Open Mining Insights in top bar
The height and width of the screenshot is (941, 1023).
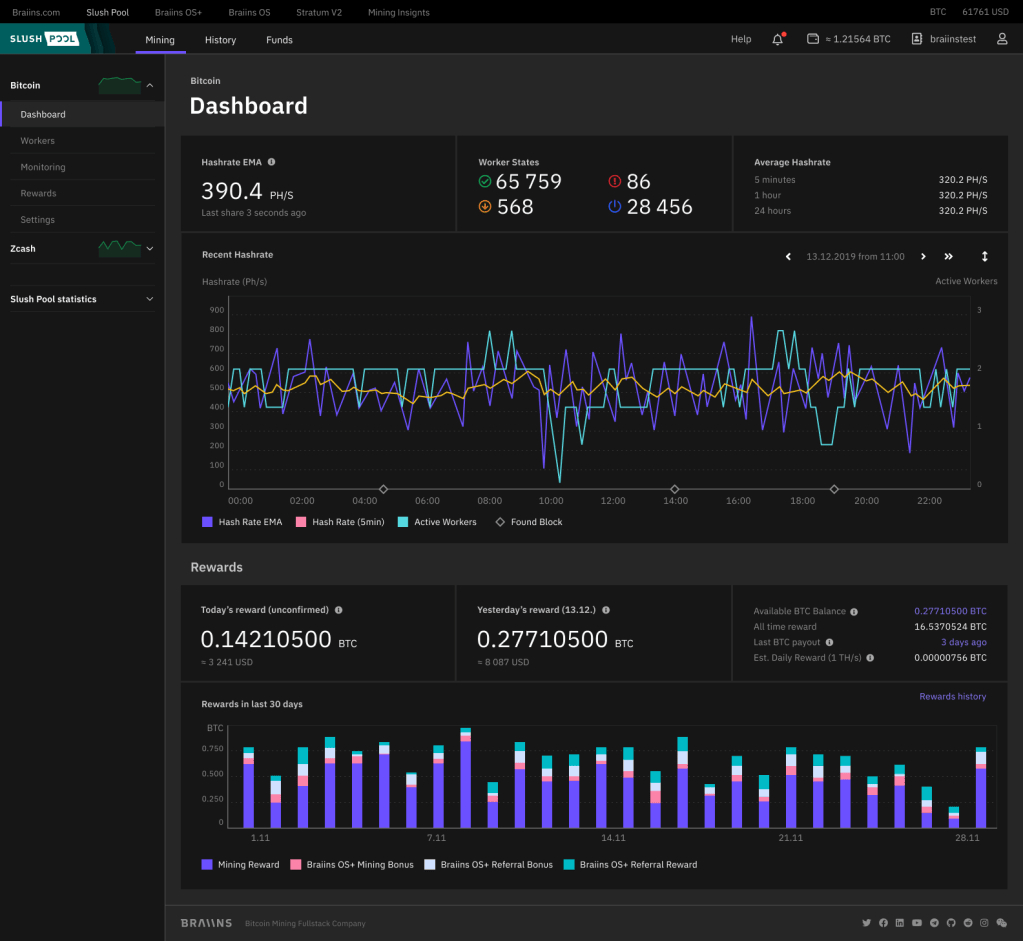point(399,12)
